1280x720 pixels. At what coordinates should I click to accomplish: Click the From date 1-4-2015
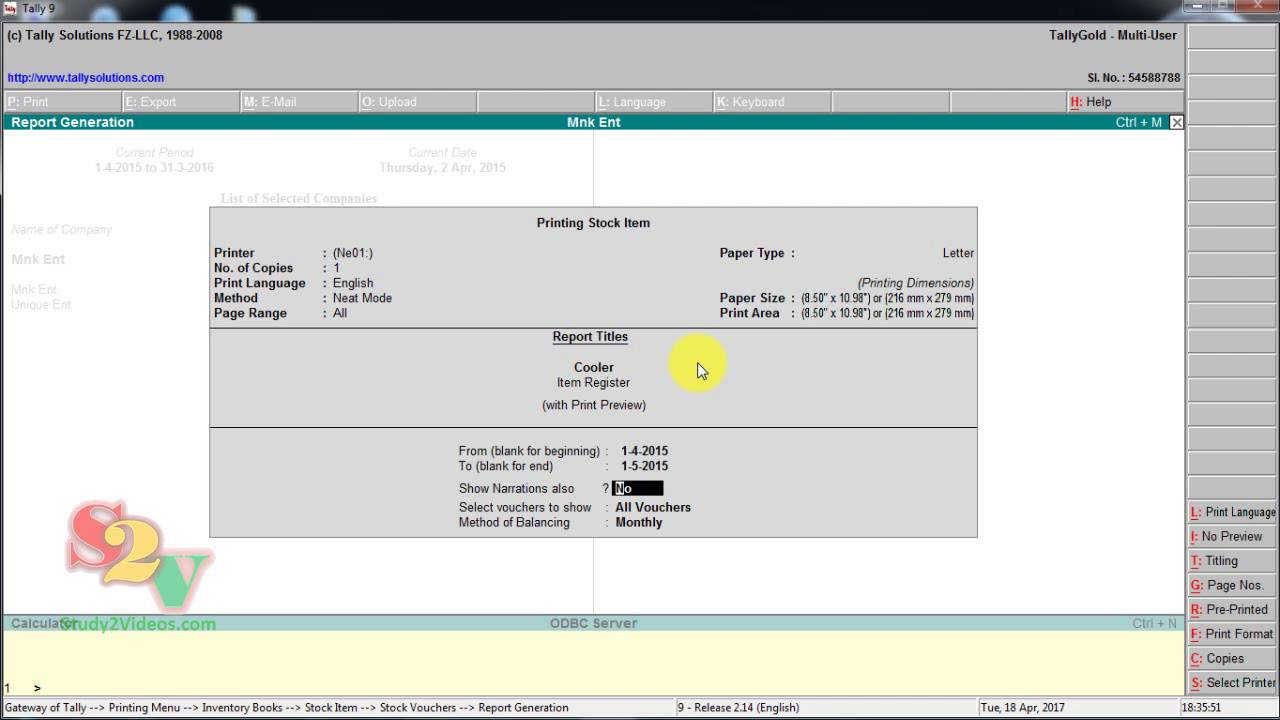pyautogui.click(x=644, y=451)
